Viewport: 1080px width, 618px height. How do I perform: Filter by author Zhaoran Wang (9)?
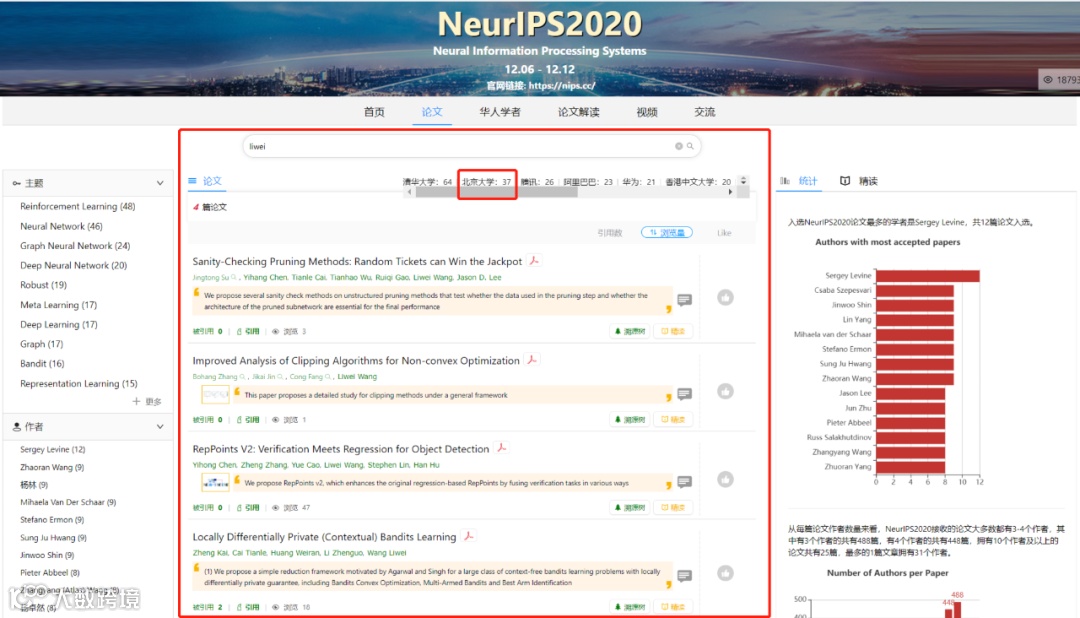[x=52, y=467]
